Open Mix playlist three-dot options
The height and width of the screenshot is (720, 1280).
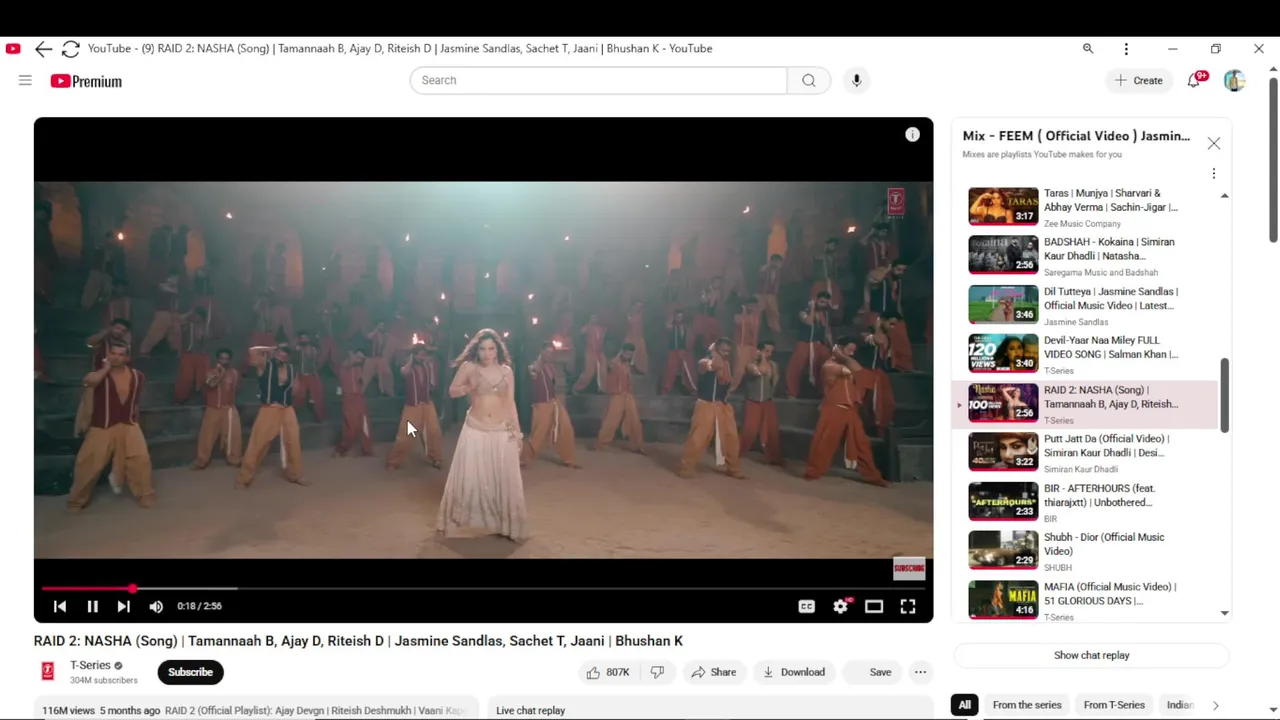[1214, 173]
